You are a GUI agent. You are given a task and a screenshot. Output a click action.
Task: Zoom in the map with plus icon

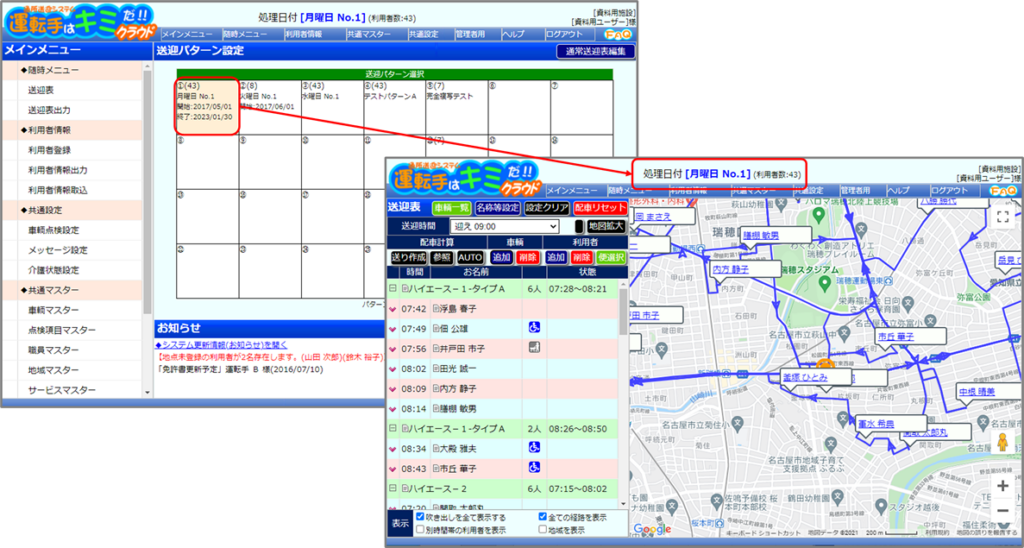(1002, 487)
